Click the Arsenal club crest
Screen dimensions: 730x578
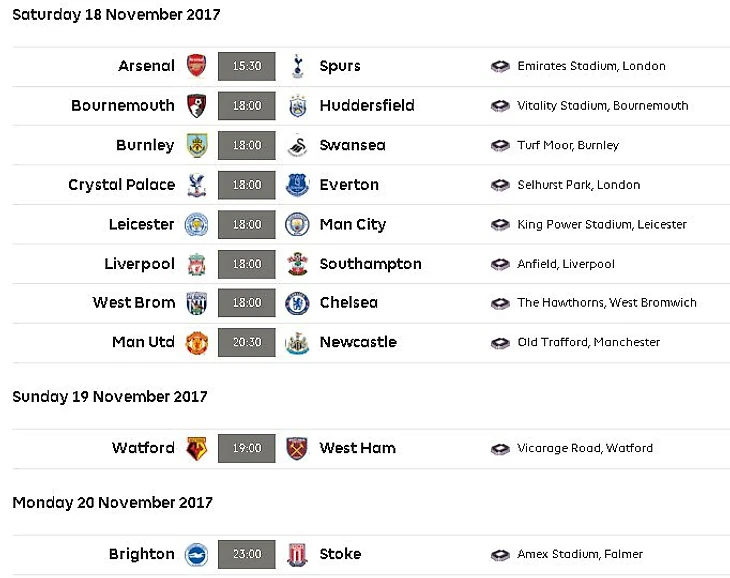pos(196,66)
